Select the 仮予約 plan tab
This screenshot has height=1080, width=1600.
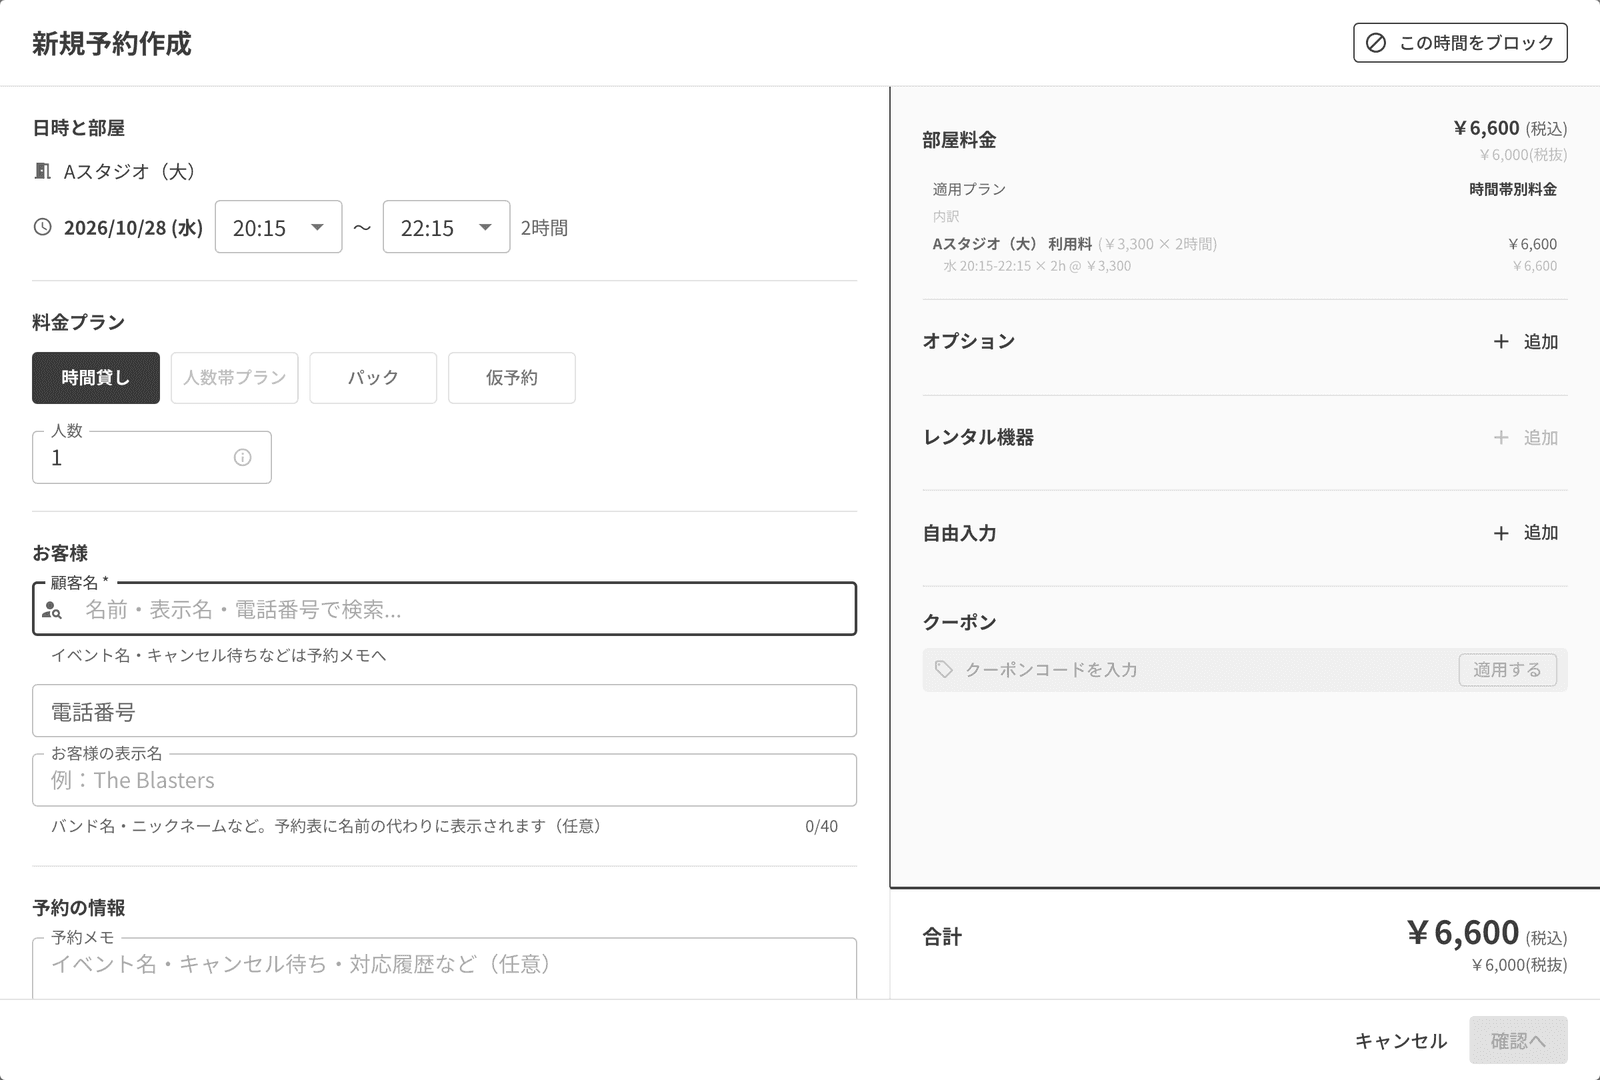[512, 378]
